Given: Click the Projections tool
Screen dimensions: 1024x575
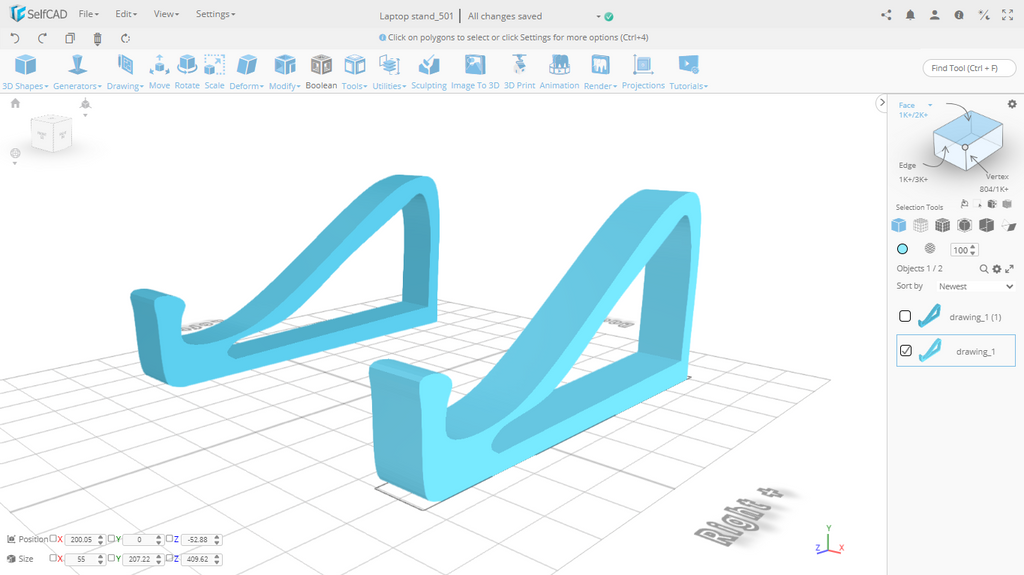Looking at the screenshot, I should (643, 70).
